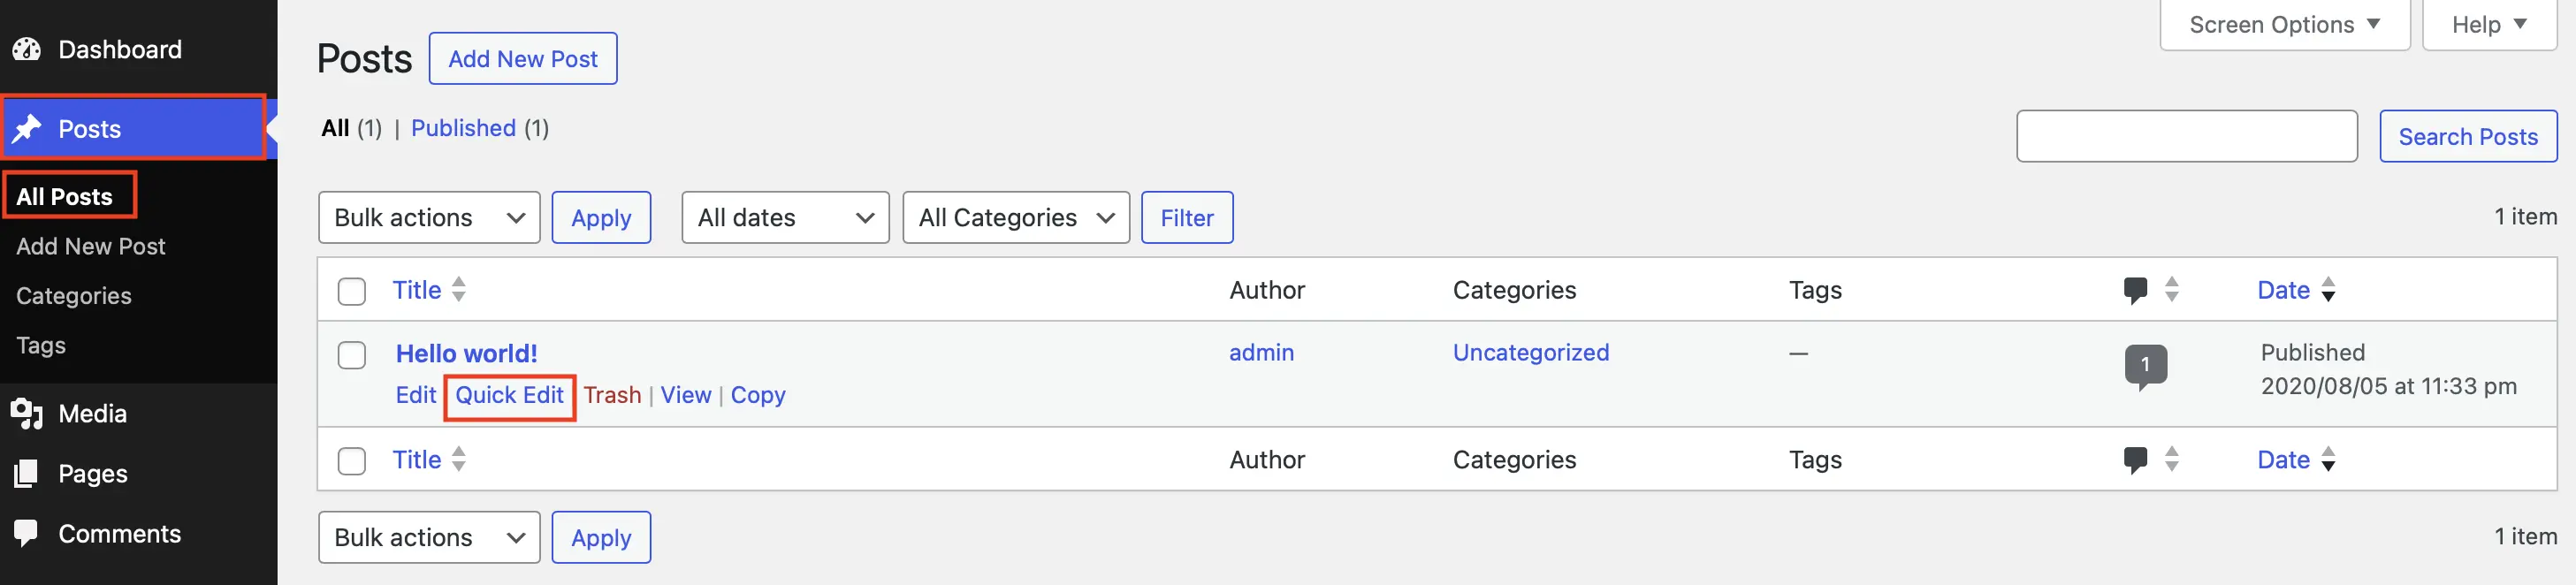
Task: Click the comment bubble column header icon
Action: 2136,289
